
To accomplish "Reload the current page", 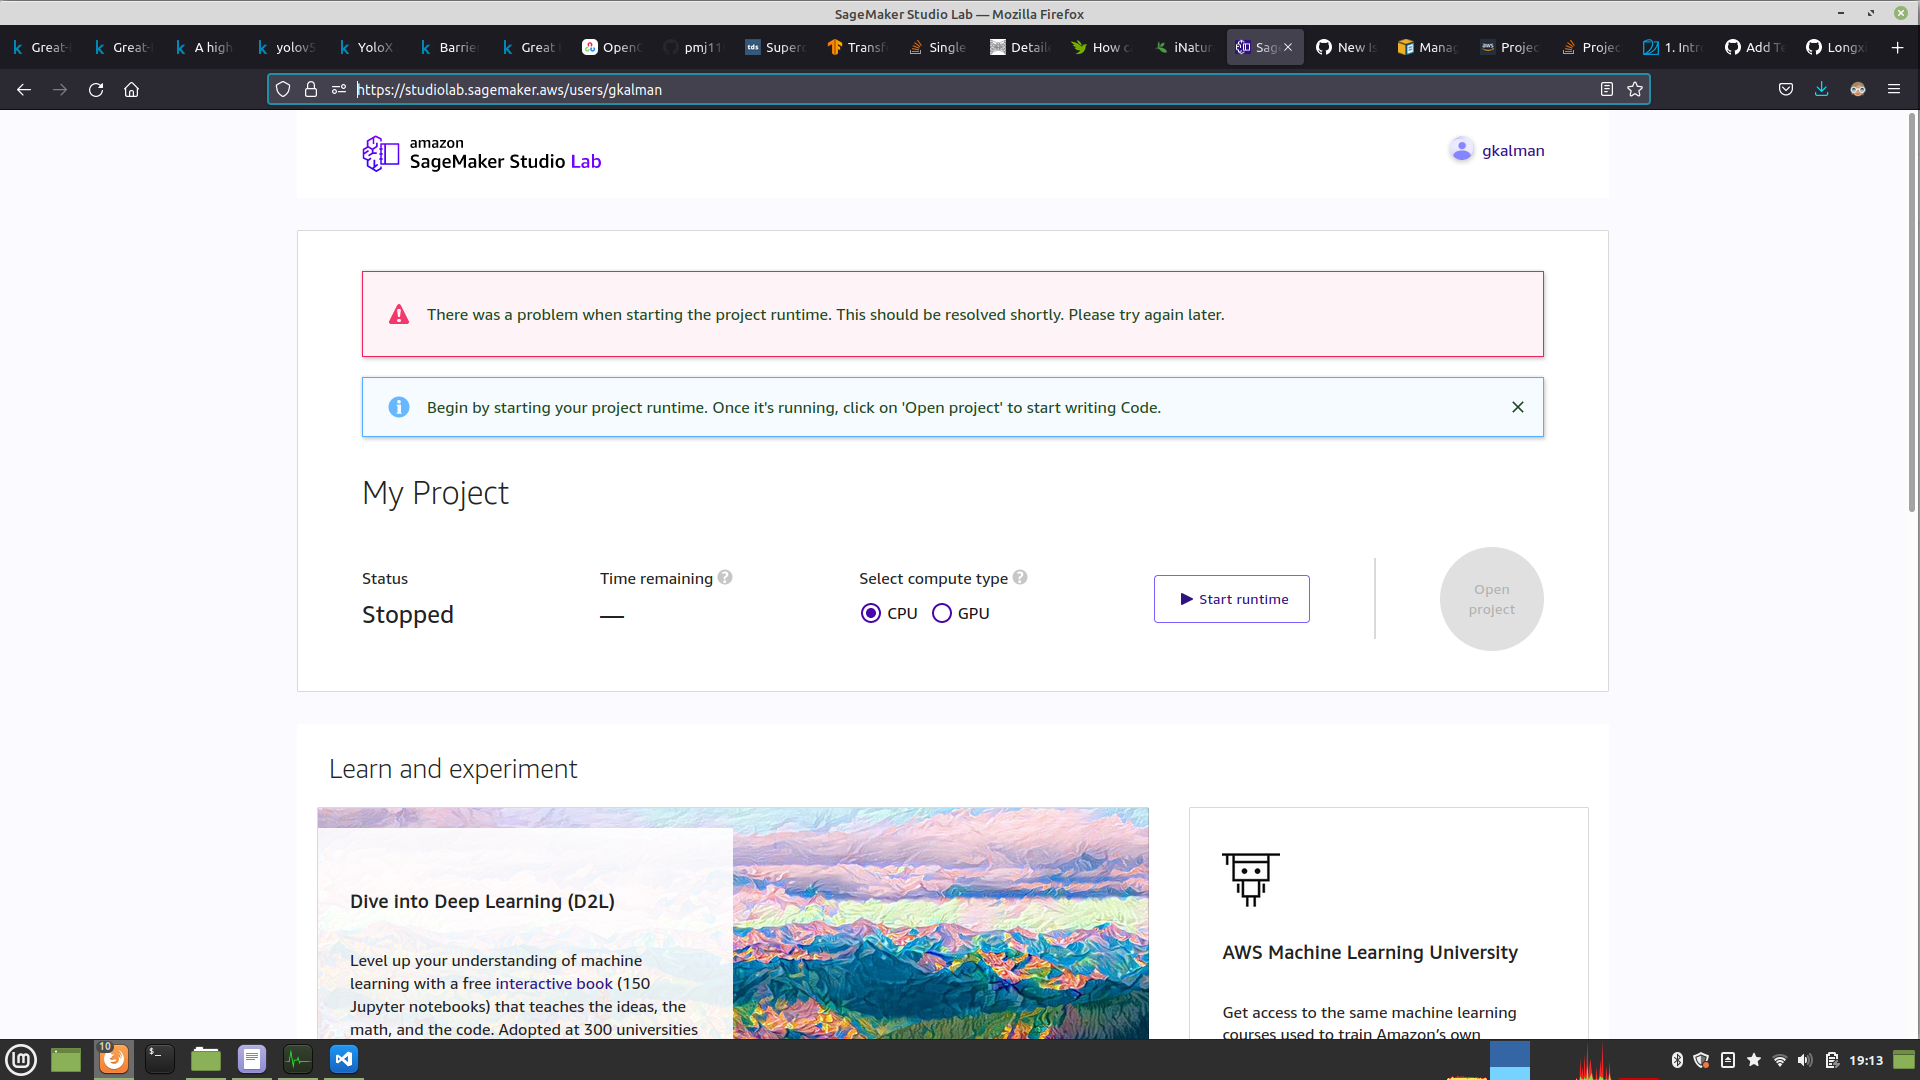I will [96, 89].
